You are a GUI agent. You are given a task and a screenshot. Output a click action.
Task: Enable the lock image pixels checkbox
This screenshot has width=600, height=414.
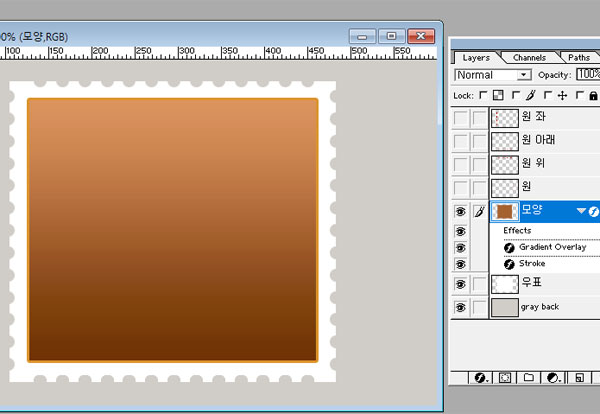coord(516,95)
